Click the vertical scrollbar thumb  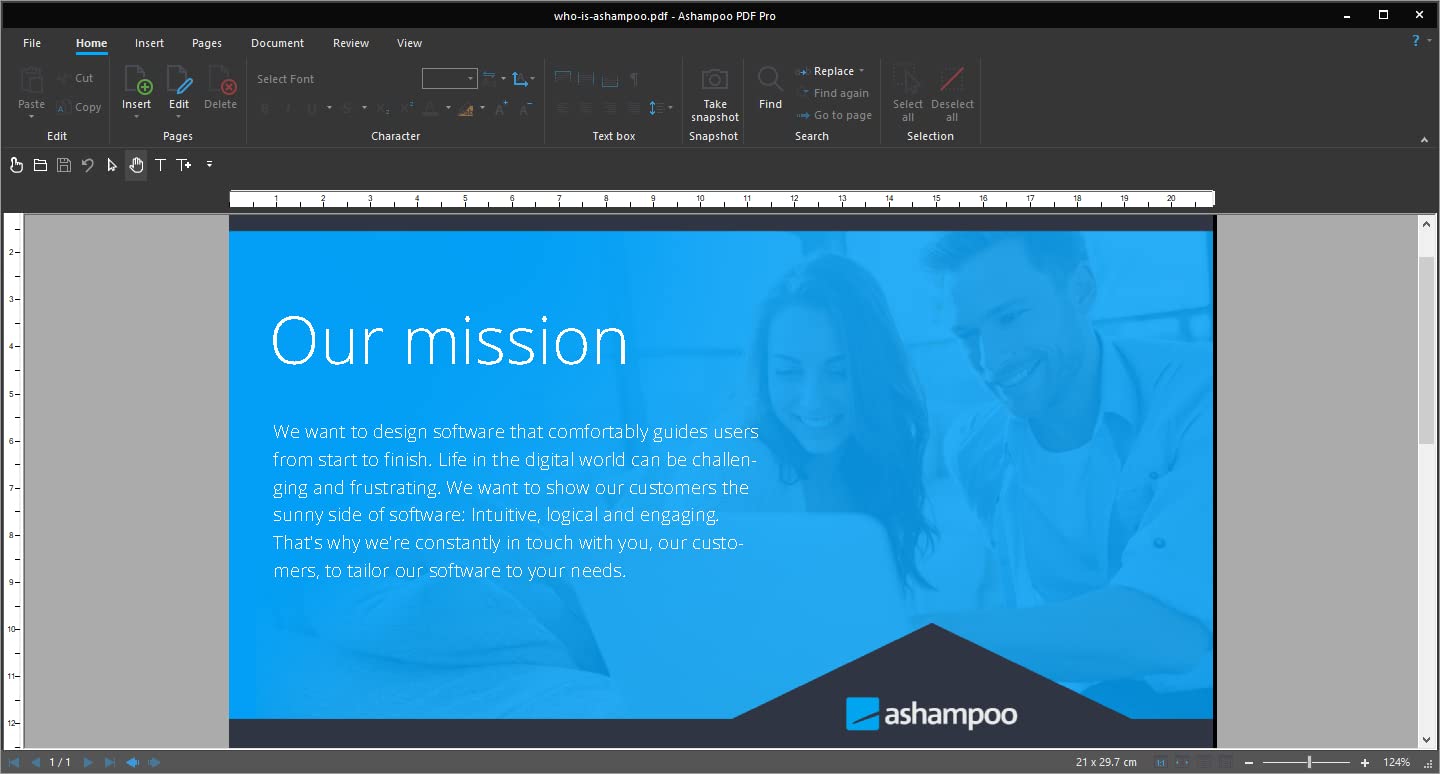coord(1426,350)
